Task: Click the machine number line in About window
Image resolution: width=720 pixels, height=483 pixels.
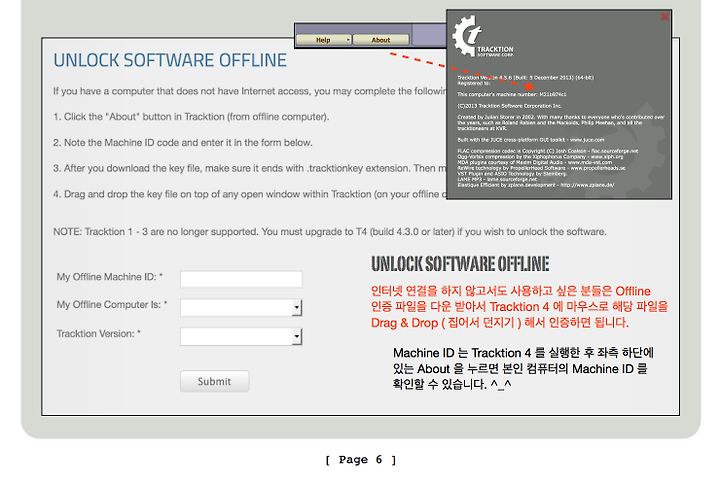Action: [x=512, y=94]
